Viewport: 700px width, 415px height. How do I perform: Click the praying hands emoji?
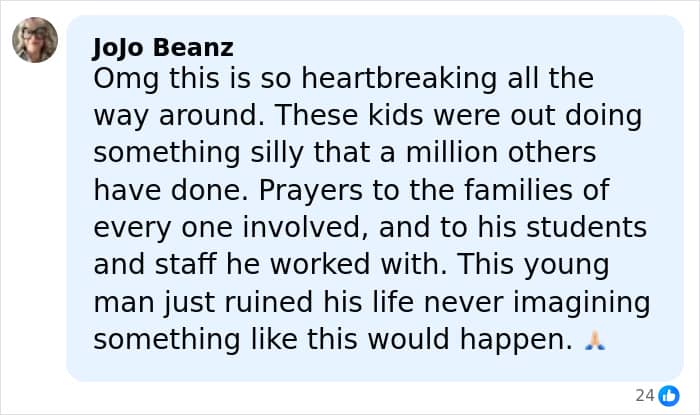[x=594, y=340]
